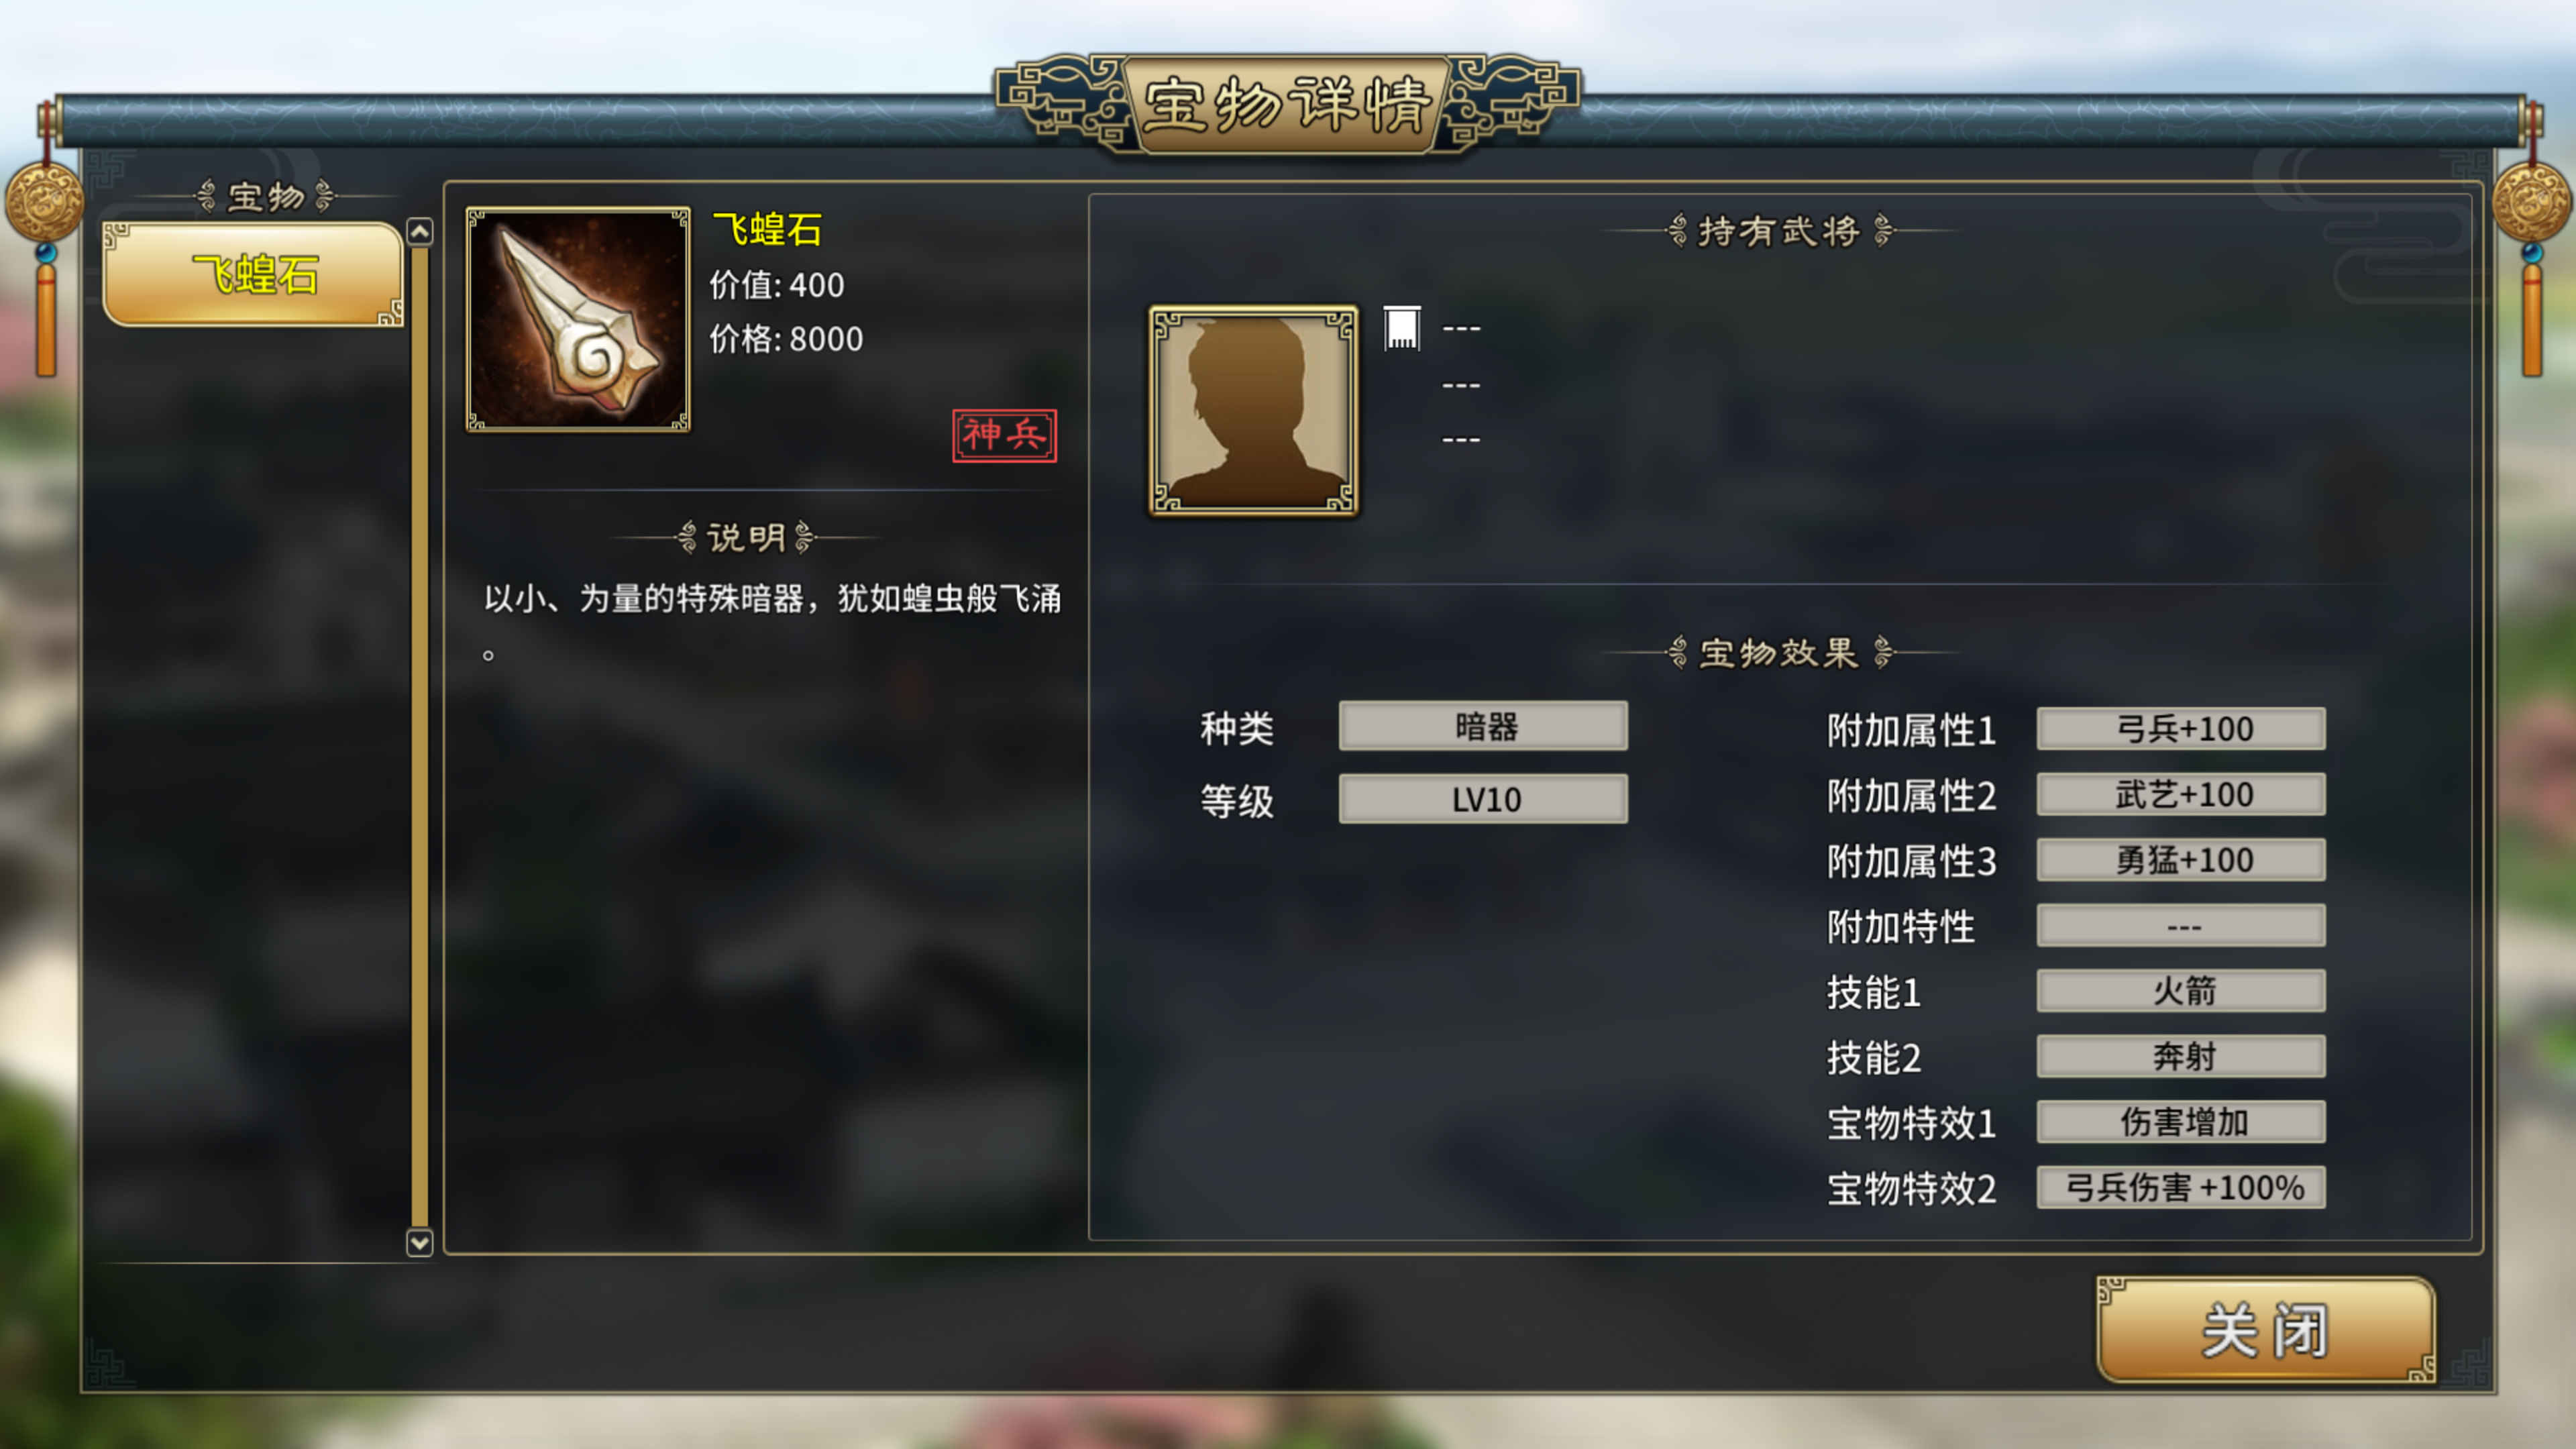The height and width of the screenshot is (1449, 2576).
Task: Click the LV10 level field
Action: [x=1483, y=799]
